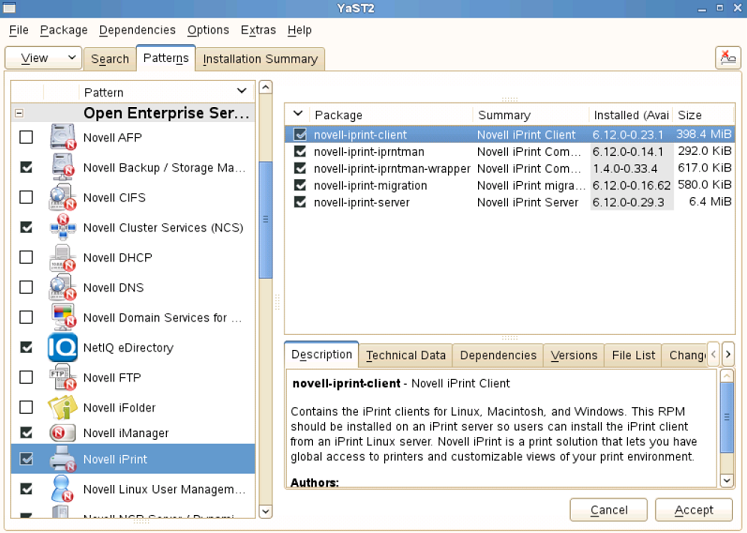The width and height of the screenshot is (747, 533).
Task: Select the novell-iprint-migration package row
Action: (510, 185)
